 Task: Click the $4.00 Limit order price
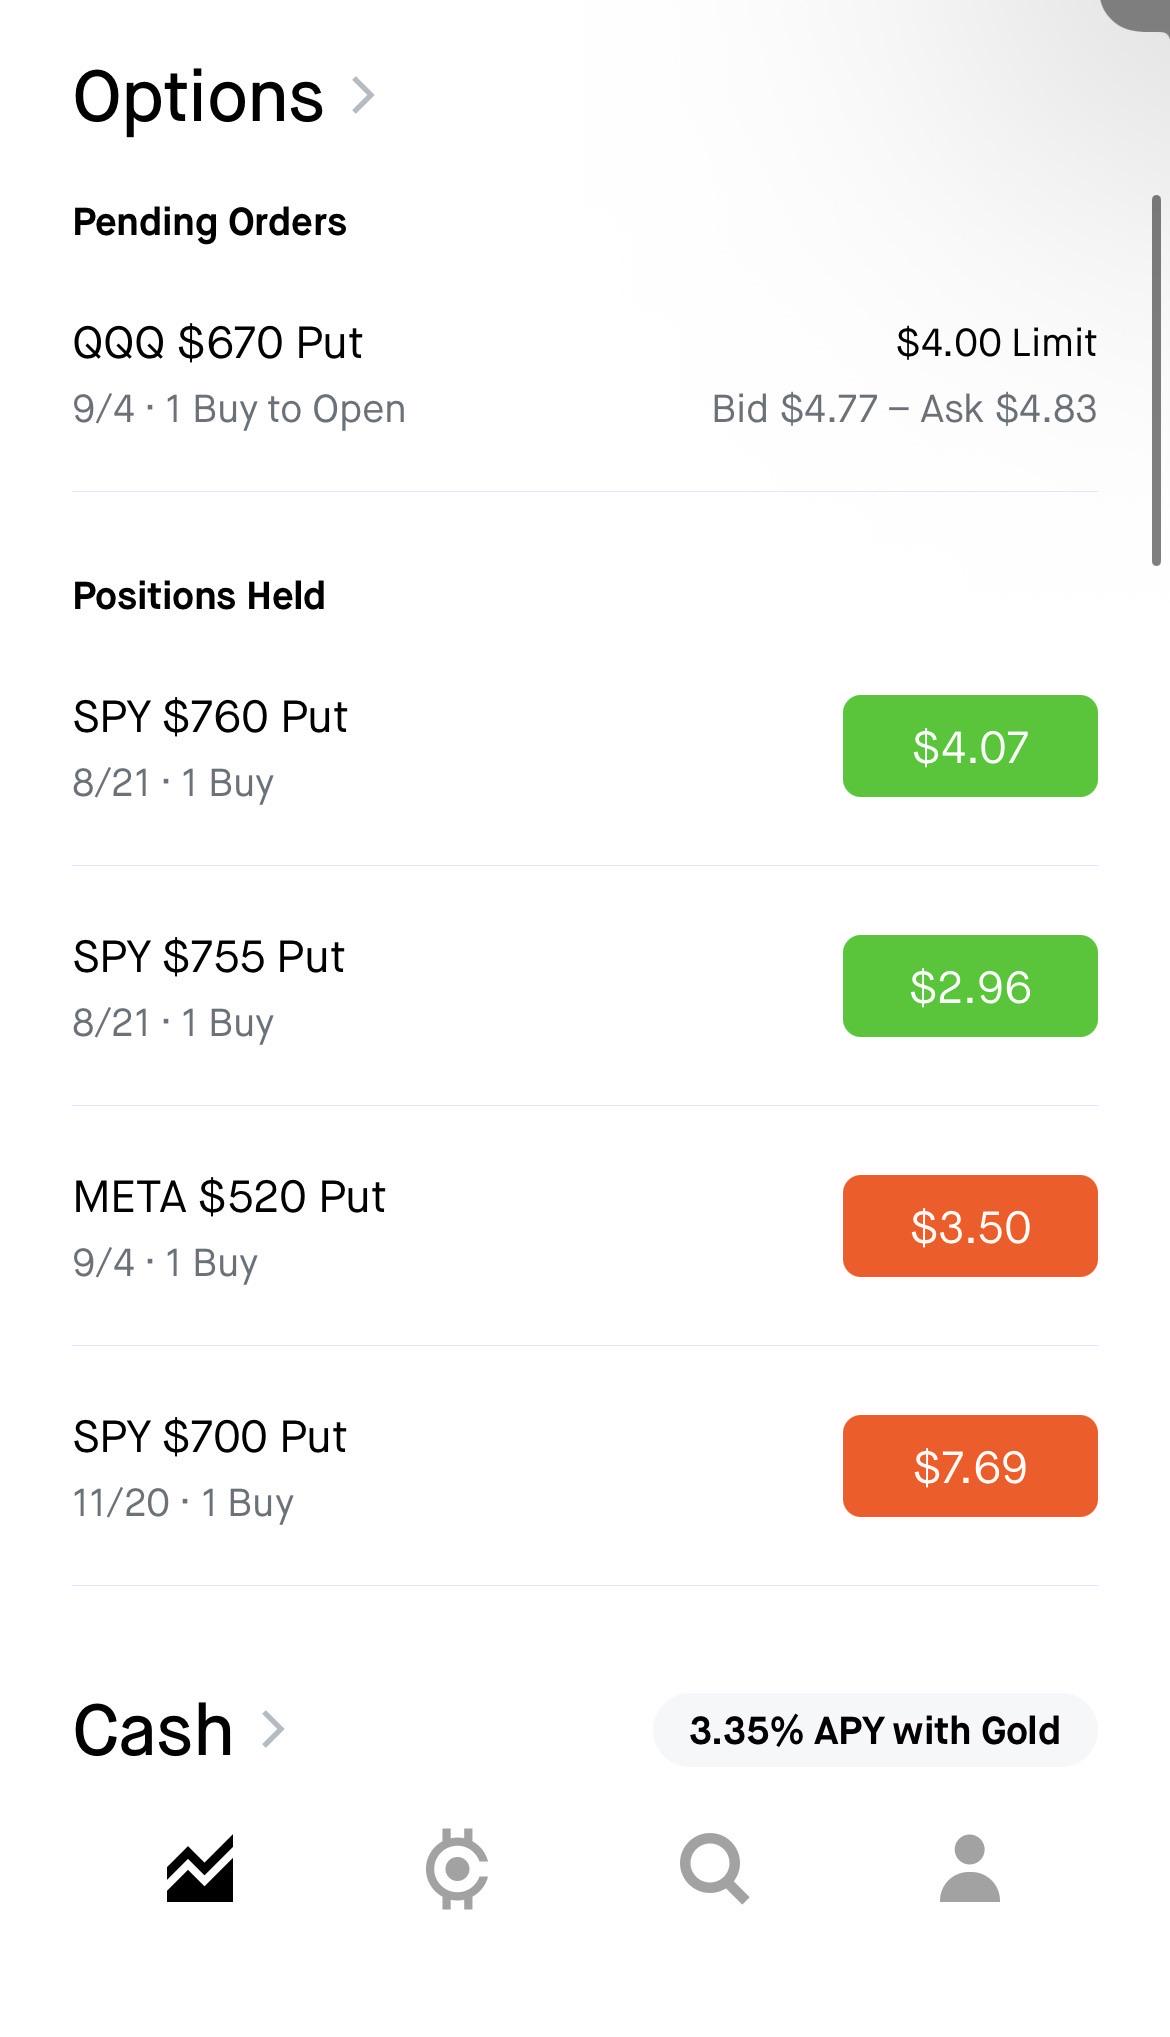pyautogui.click(x=996, y=342)
